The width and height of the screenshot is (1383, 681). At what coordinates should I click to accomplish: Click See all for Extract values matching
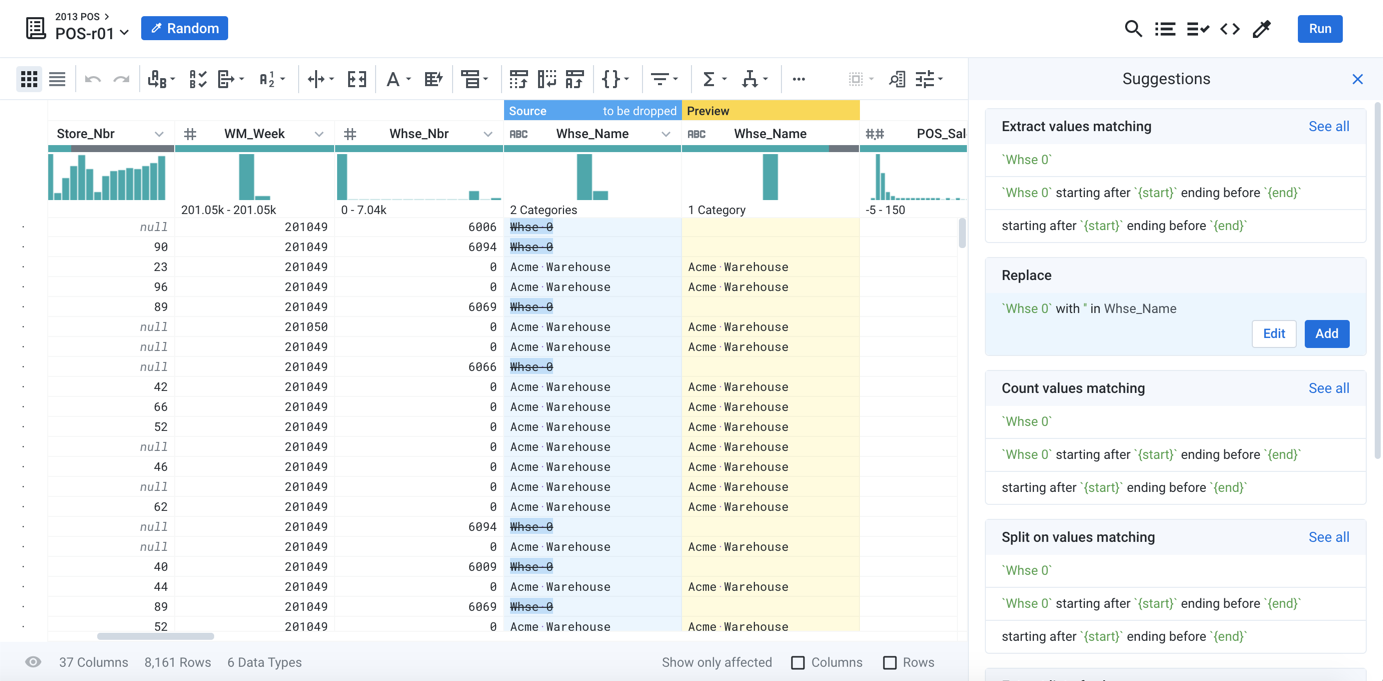coord(1328,126)
